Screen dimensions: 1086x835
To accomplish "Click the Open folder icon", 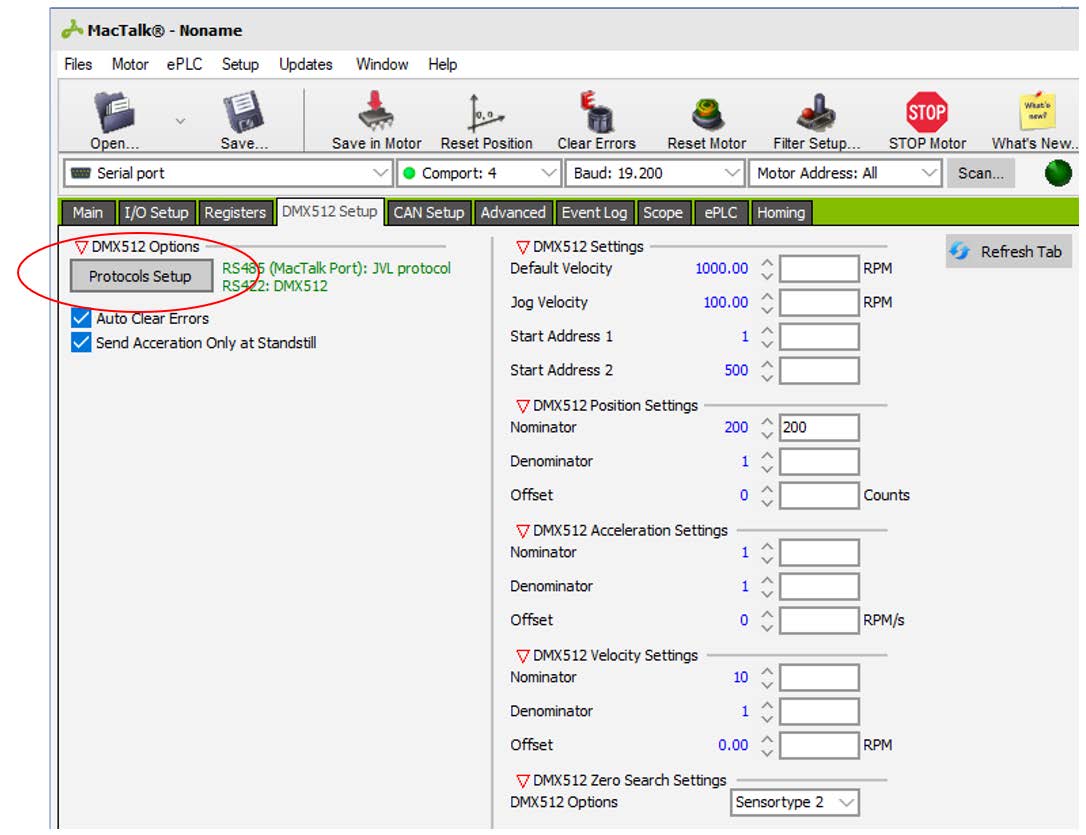I will (114, 112).
